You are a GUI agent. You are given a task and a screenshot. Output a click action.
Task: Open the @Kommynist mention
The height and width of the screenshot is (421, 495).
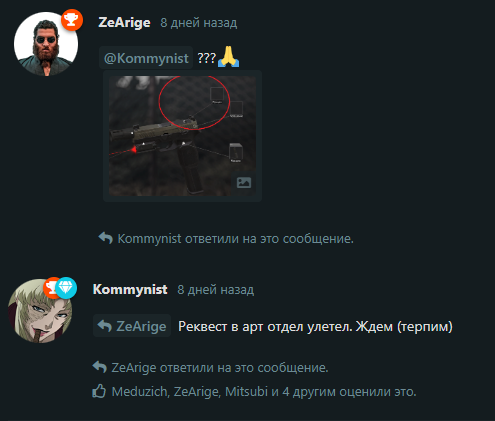click(x=146, y=58)
